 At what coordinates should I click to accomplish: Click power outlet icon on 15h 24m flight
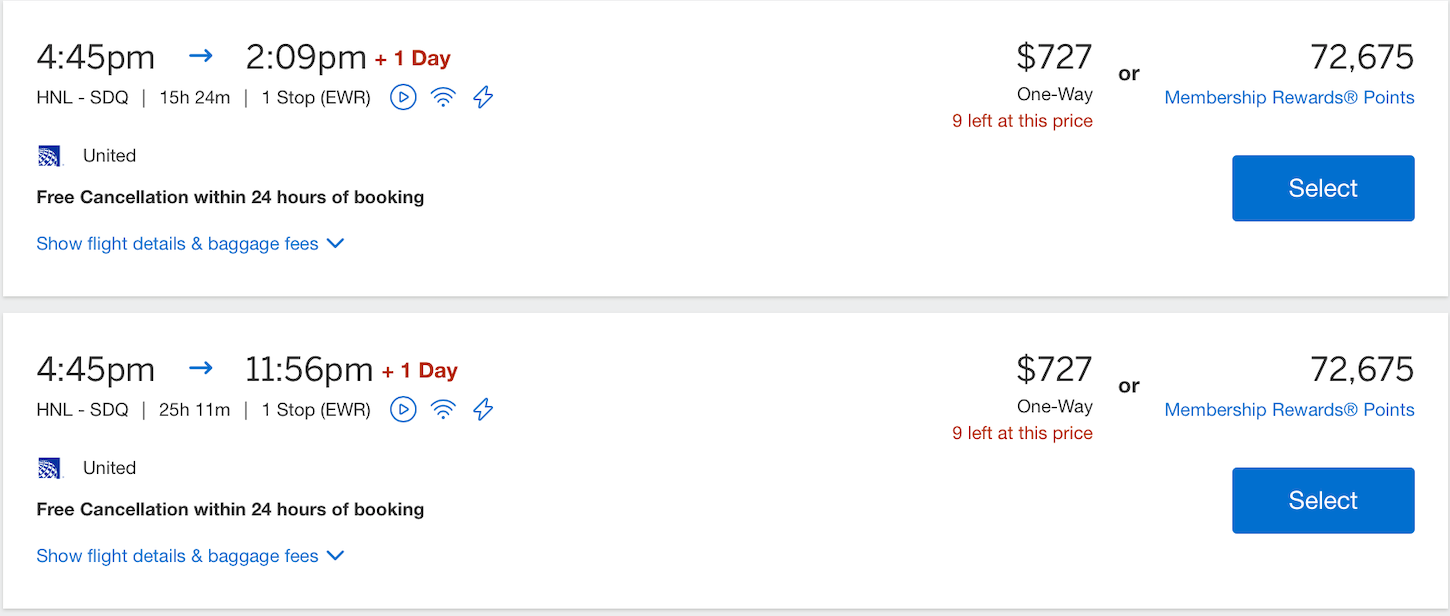point(483,97)
